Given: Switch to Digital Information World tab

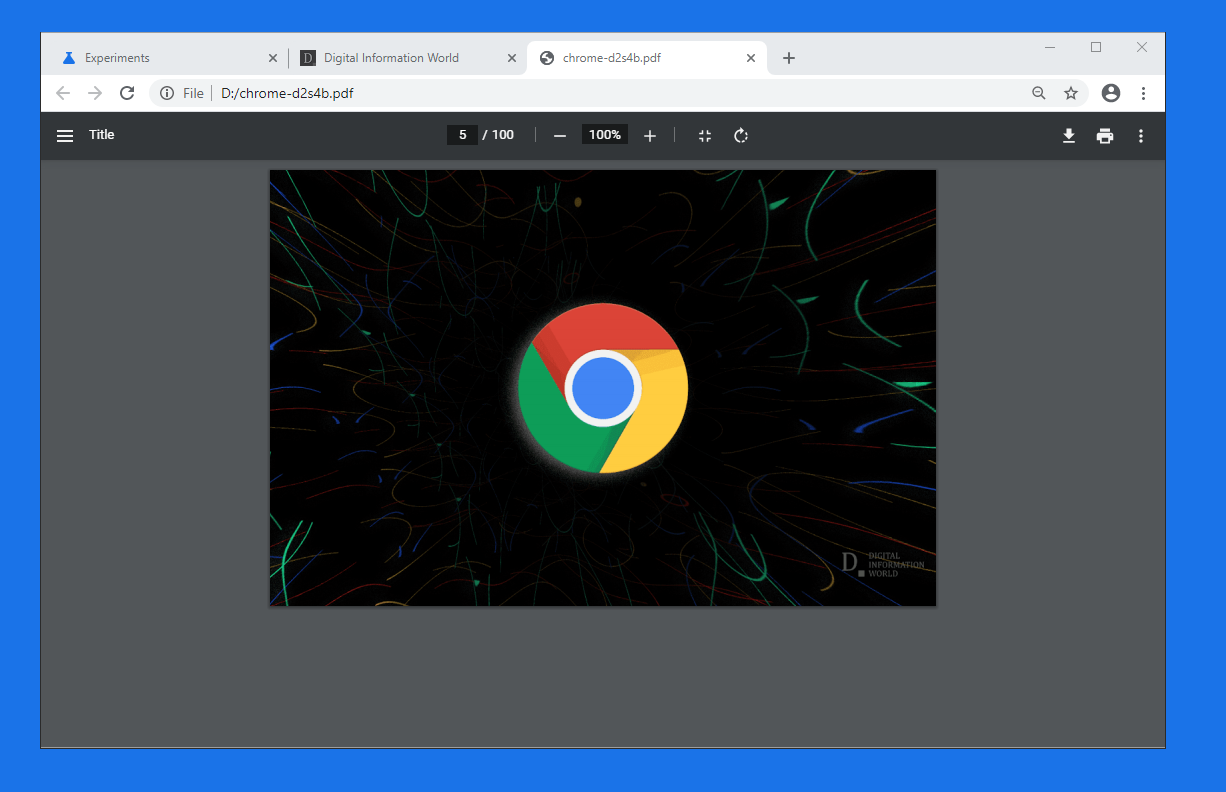Looking at the screenshot, I should [x=408, y=58].
